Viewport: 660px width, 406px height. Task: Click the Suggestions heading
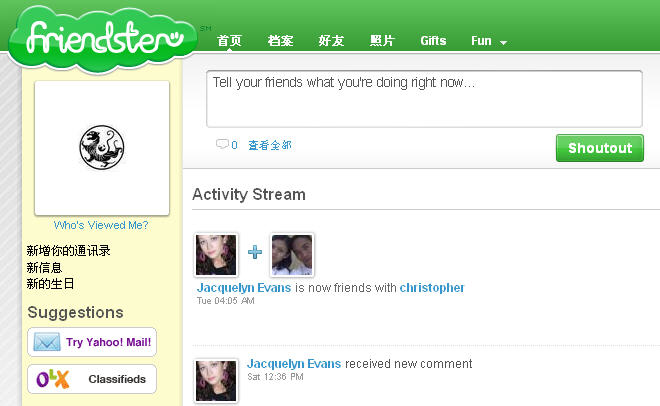[75, 313]
